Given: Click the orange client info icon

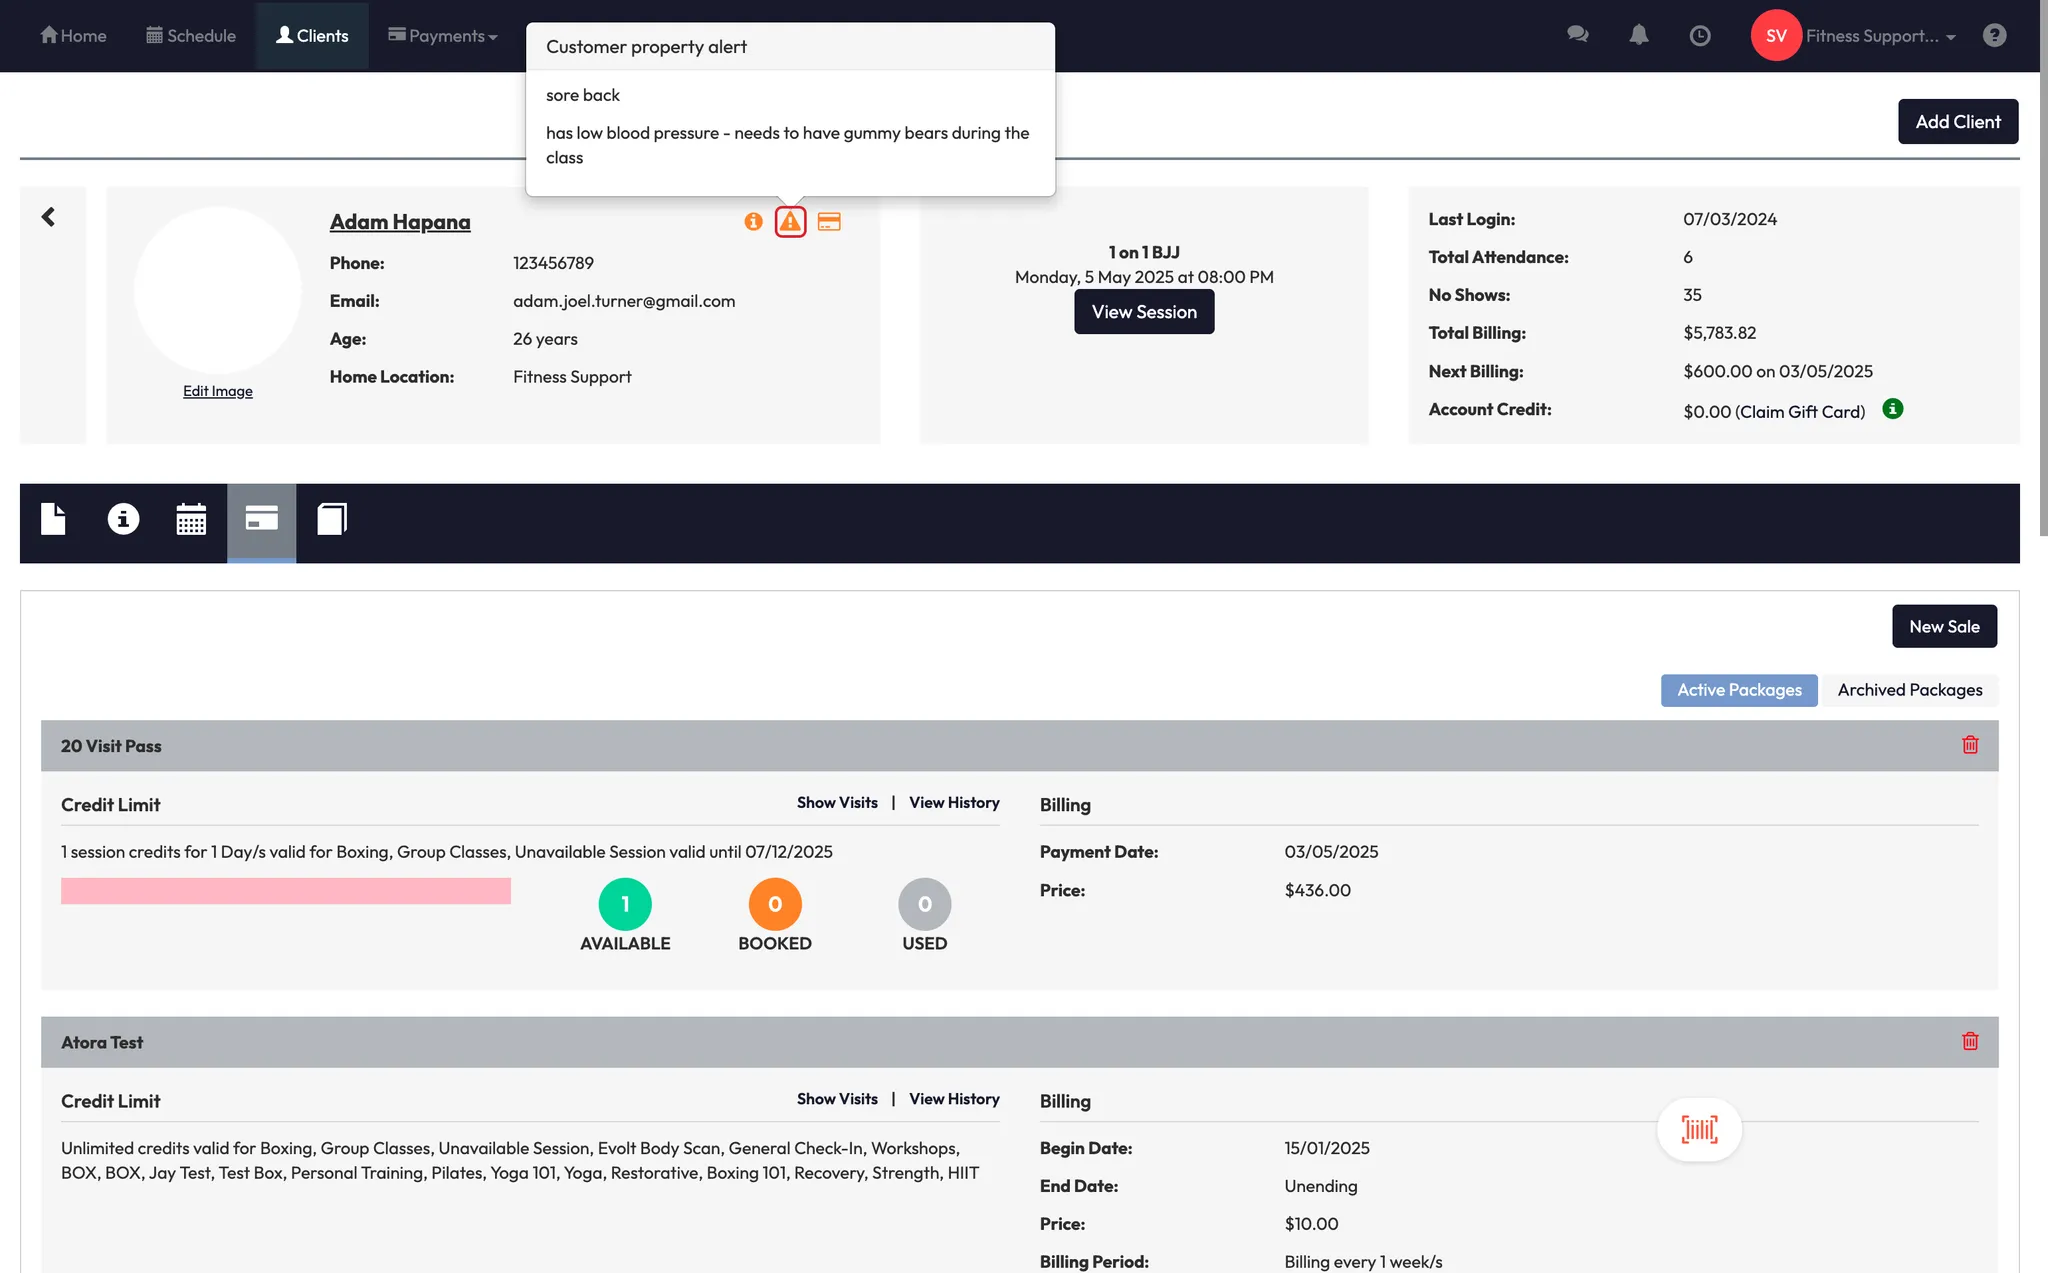Looking at the screenshot, I should click(x=753, y=221).
